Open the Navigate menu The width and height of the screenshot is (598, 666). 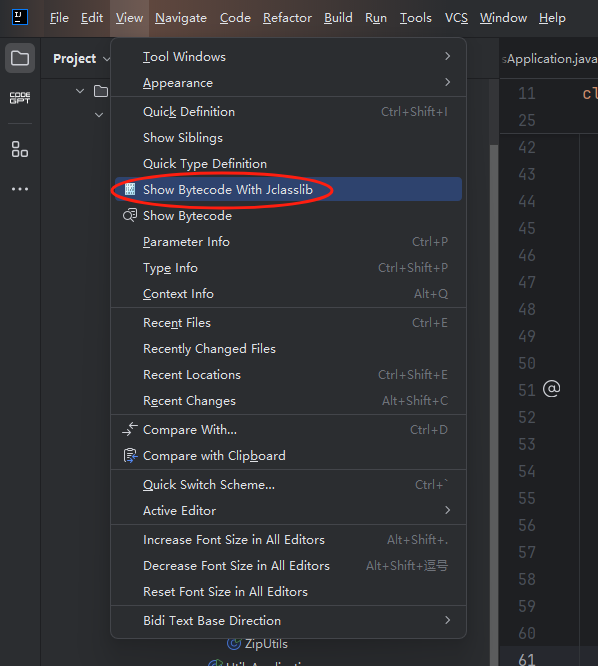pyautogui.click(x=181, y=18)
